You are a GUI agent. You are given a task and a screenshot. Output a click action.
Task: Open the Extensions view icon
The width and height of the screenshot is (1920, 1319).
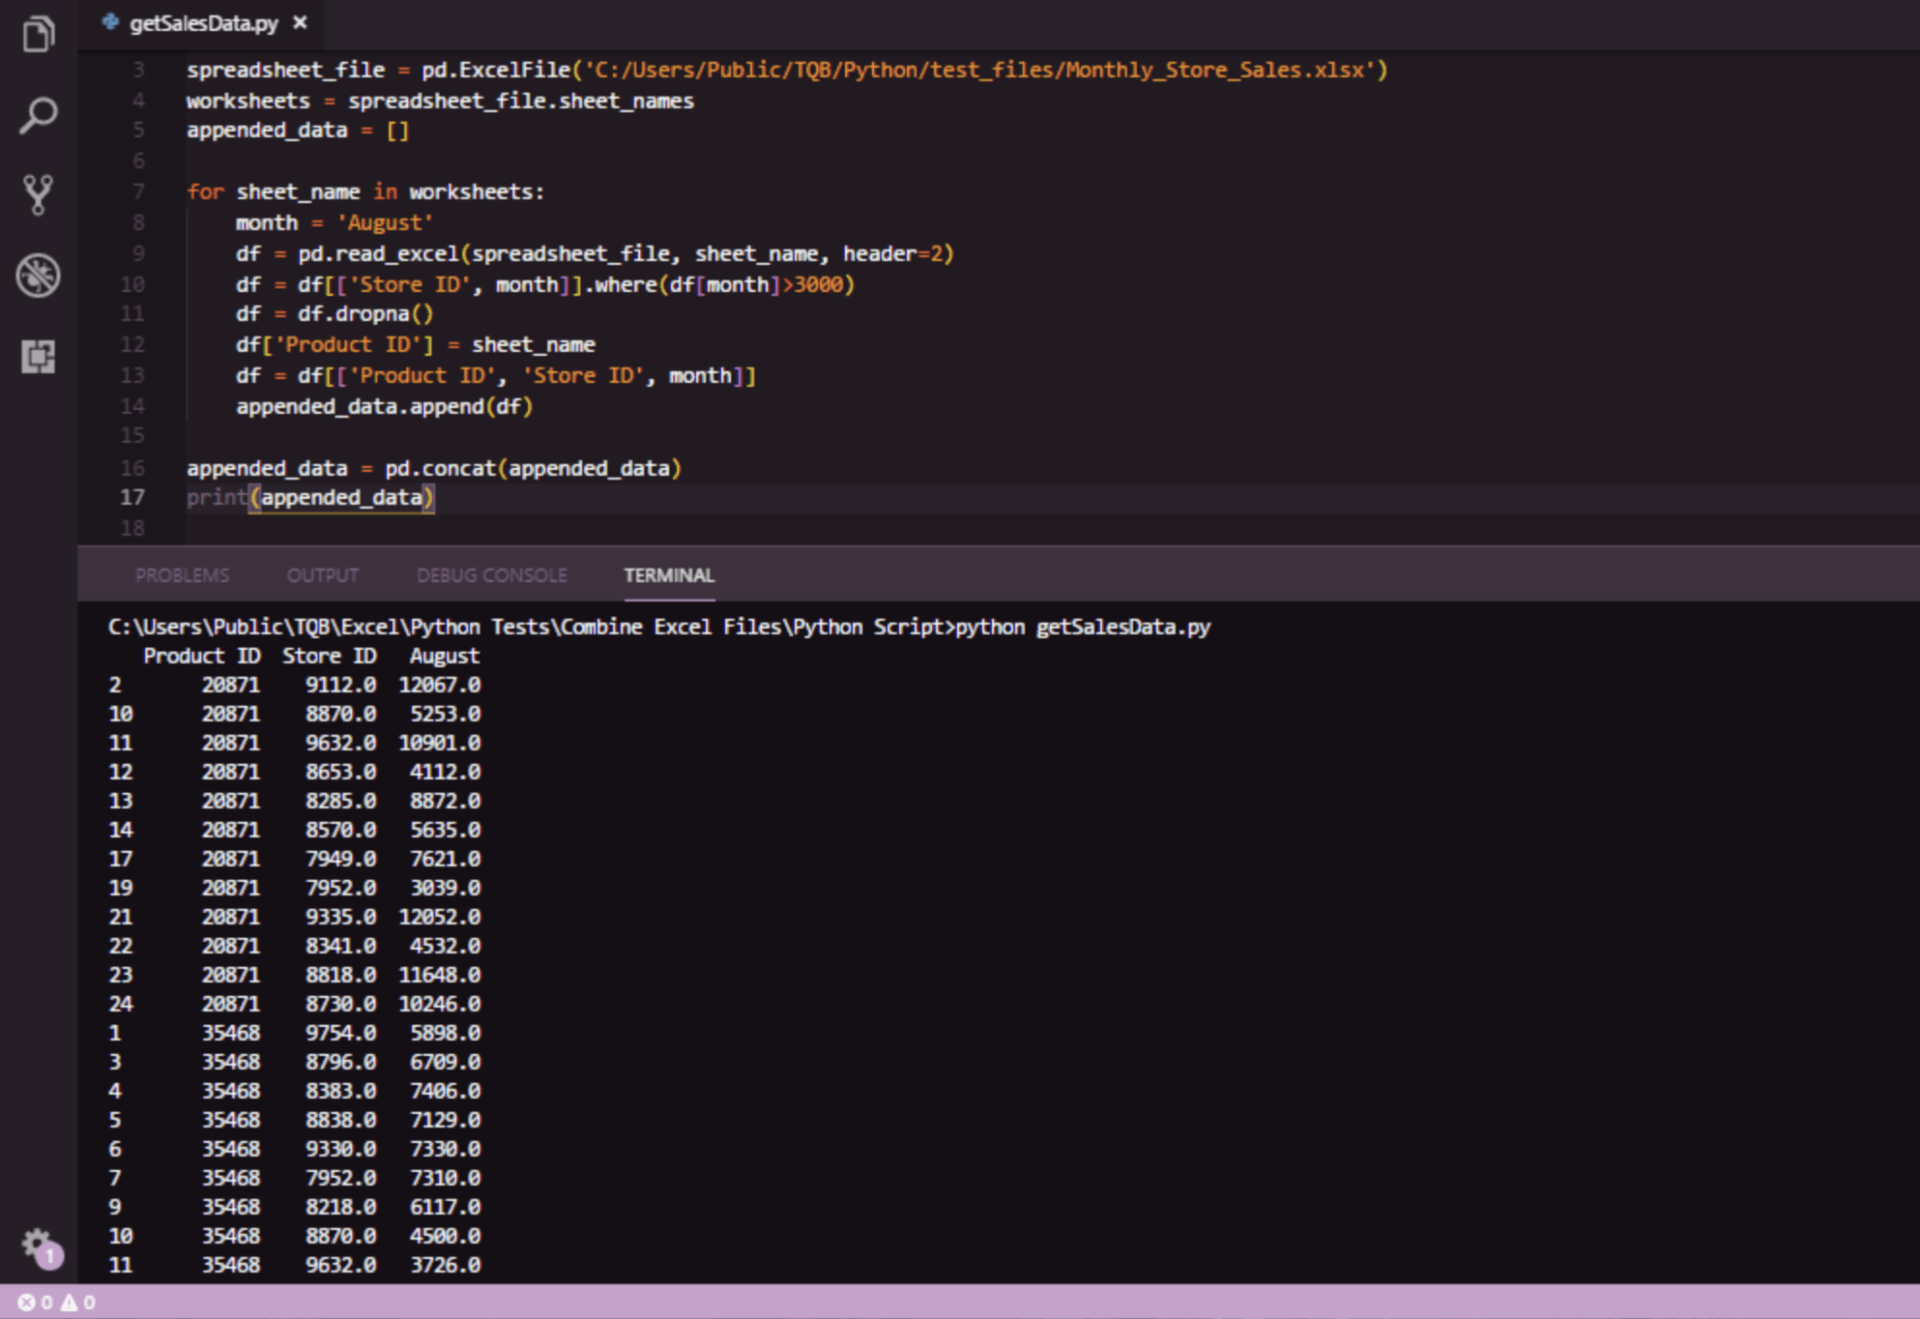coord(38,356)
